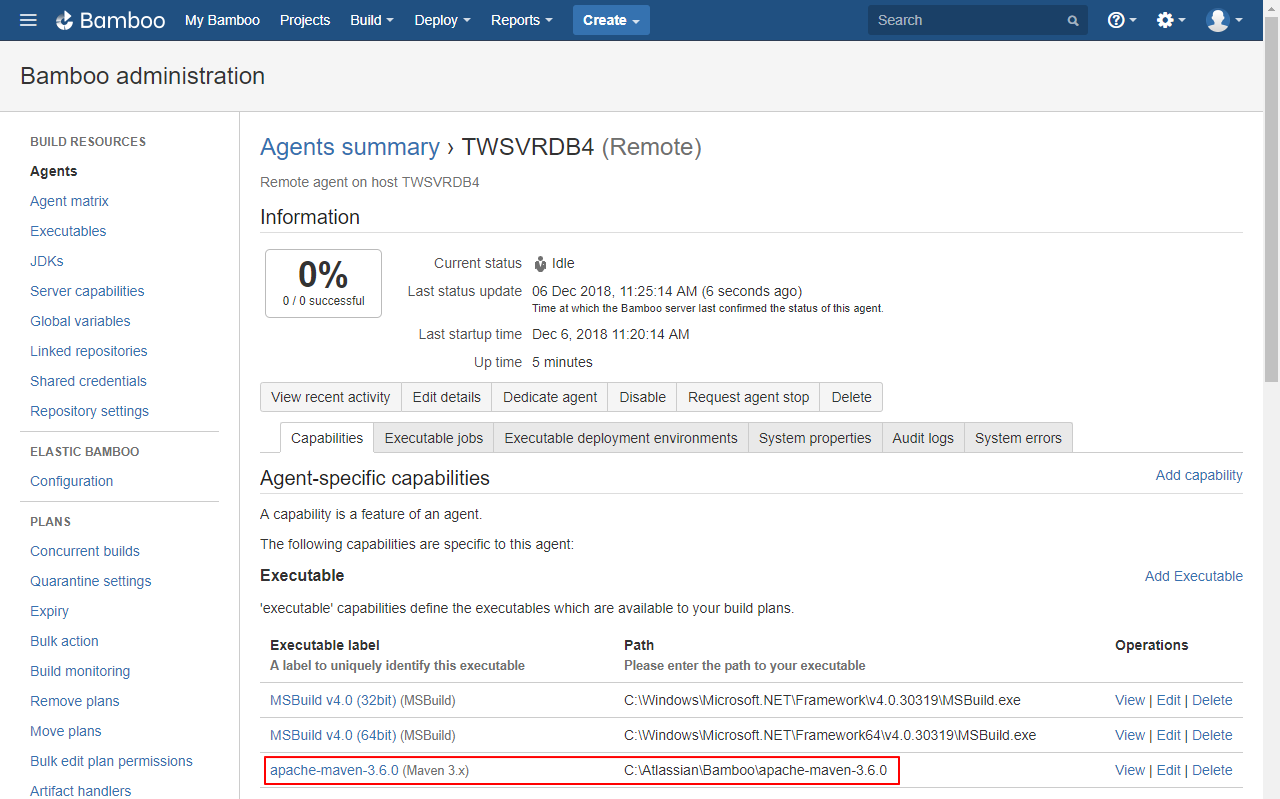Click the Add Executable link
The image size is (1280, 799).
pos(1194,576)
